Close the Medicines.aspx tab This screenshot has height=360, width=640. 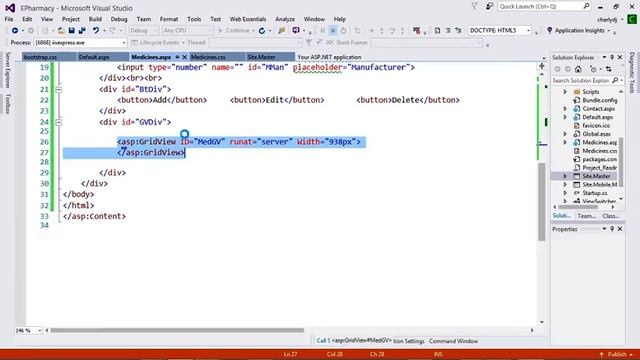pos(184,57)
